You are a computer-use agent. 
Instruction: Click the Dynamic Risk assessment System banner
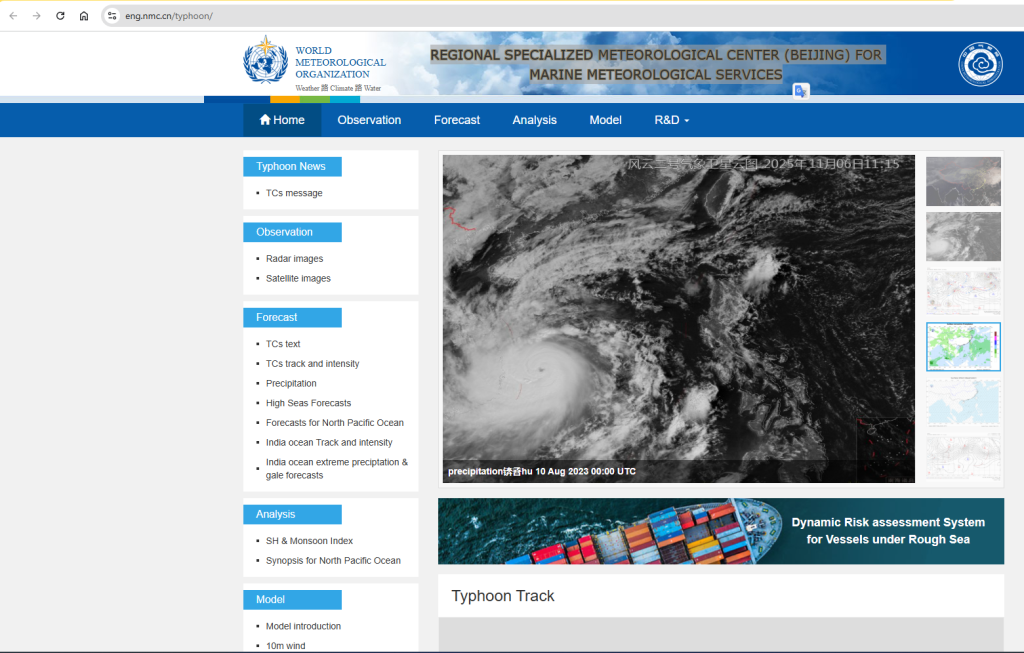(x=720, y=531)
